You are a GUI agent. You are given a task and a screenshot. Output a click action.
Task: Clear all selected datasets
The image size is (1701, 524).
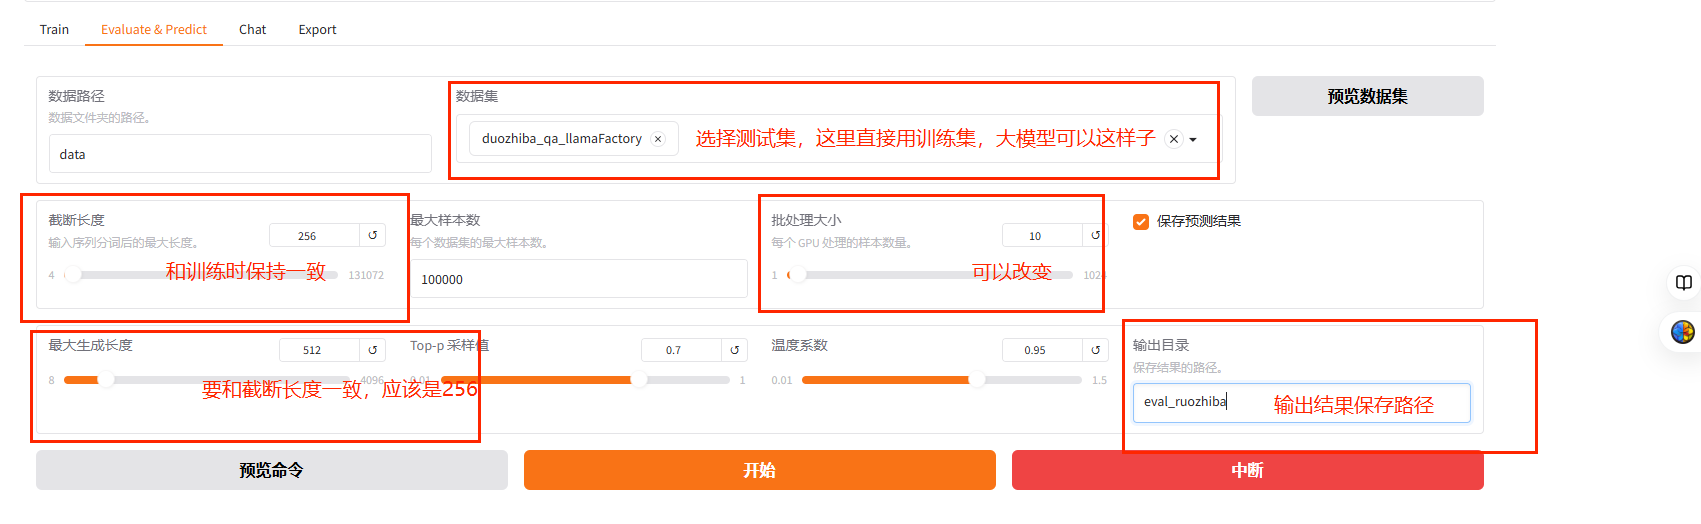point(1174,139)
